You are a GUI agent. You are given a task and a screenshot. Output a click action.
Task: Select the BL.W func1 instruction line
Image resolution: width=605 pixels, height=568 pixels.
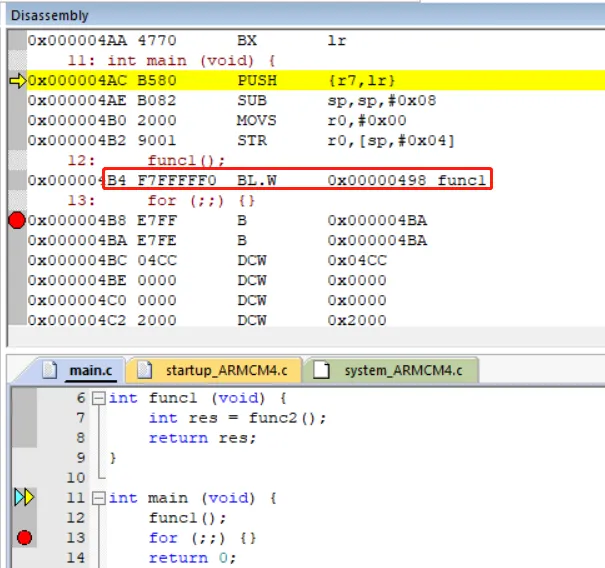[298, 180]
